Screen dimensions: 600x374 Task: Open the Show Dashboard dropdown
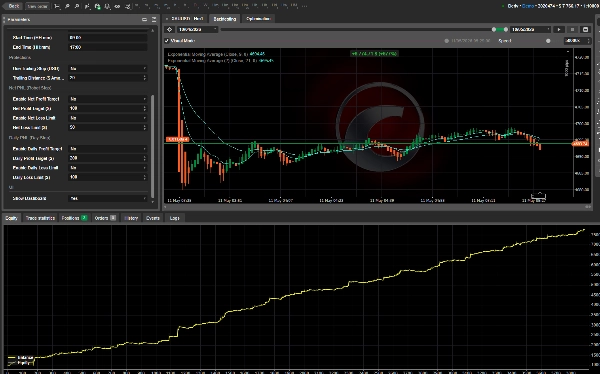108,198
